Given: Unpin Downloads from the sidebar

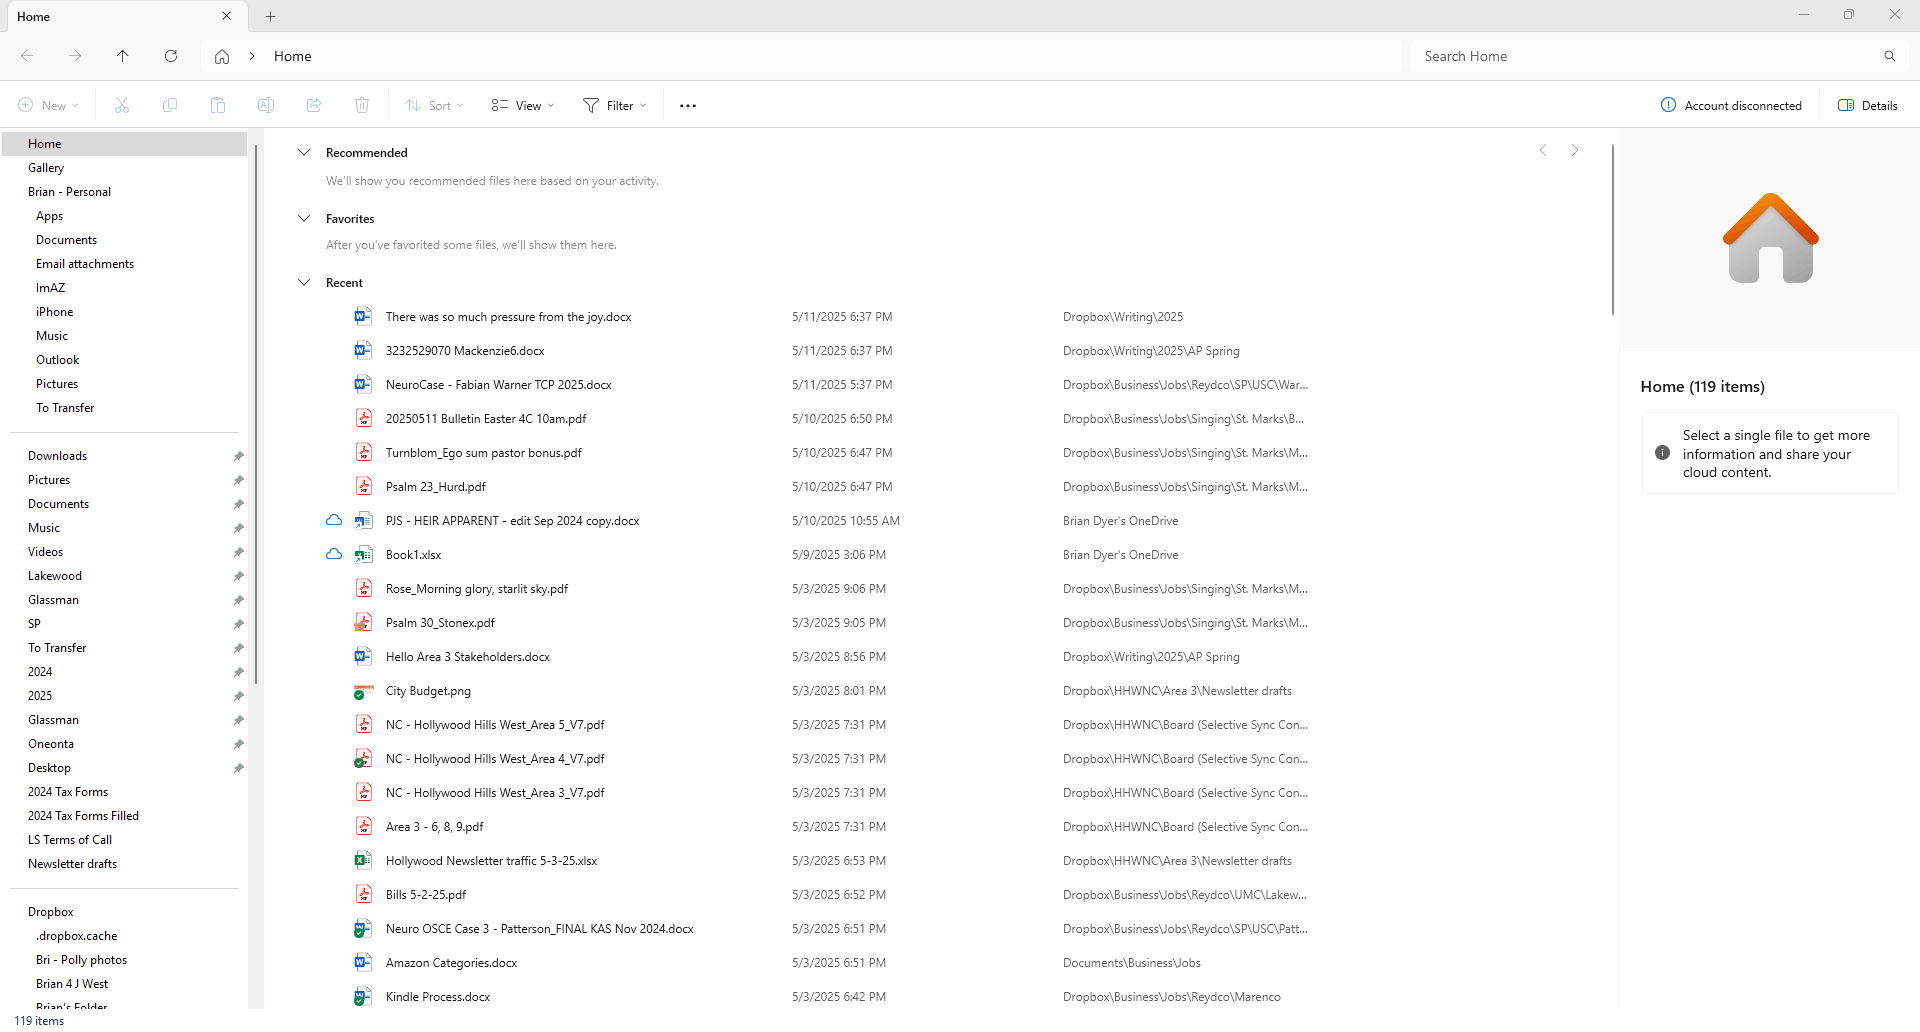Looking at the screenshot, I should click(x=238, y=456).
